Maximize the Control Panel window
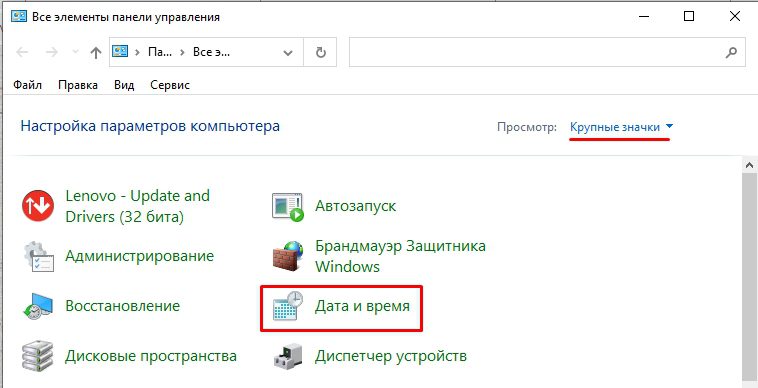This screenshot has height=388, width=758. click(x=689, y=16)
